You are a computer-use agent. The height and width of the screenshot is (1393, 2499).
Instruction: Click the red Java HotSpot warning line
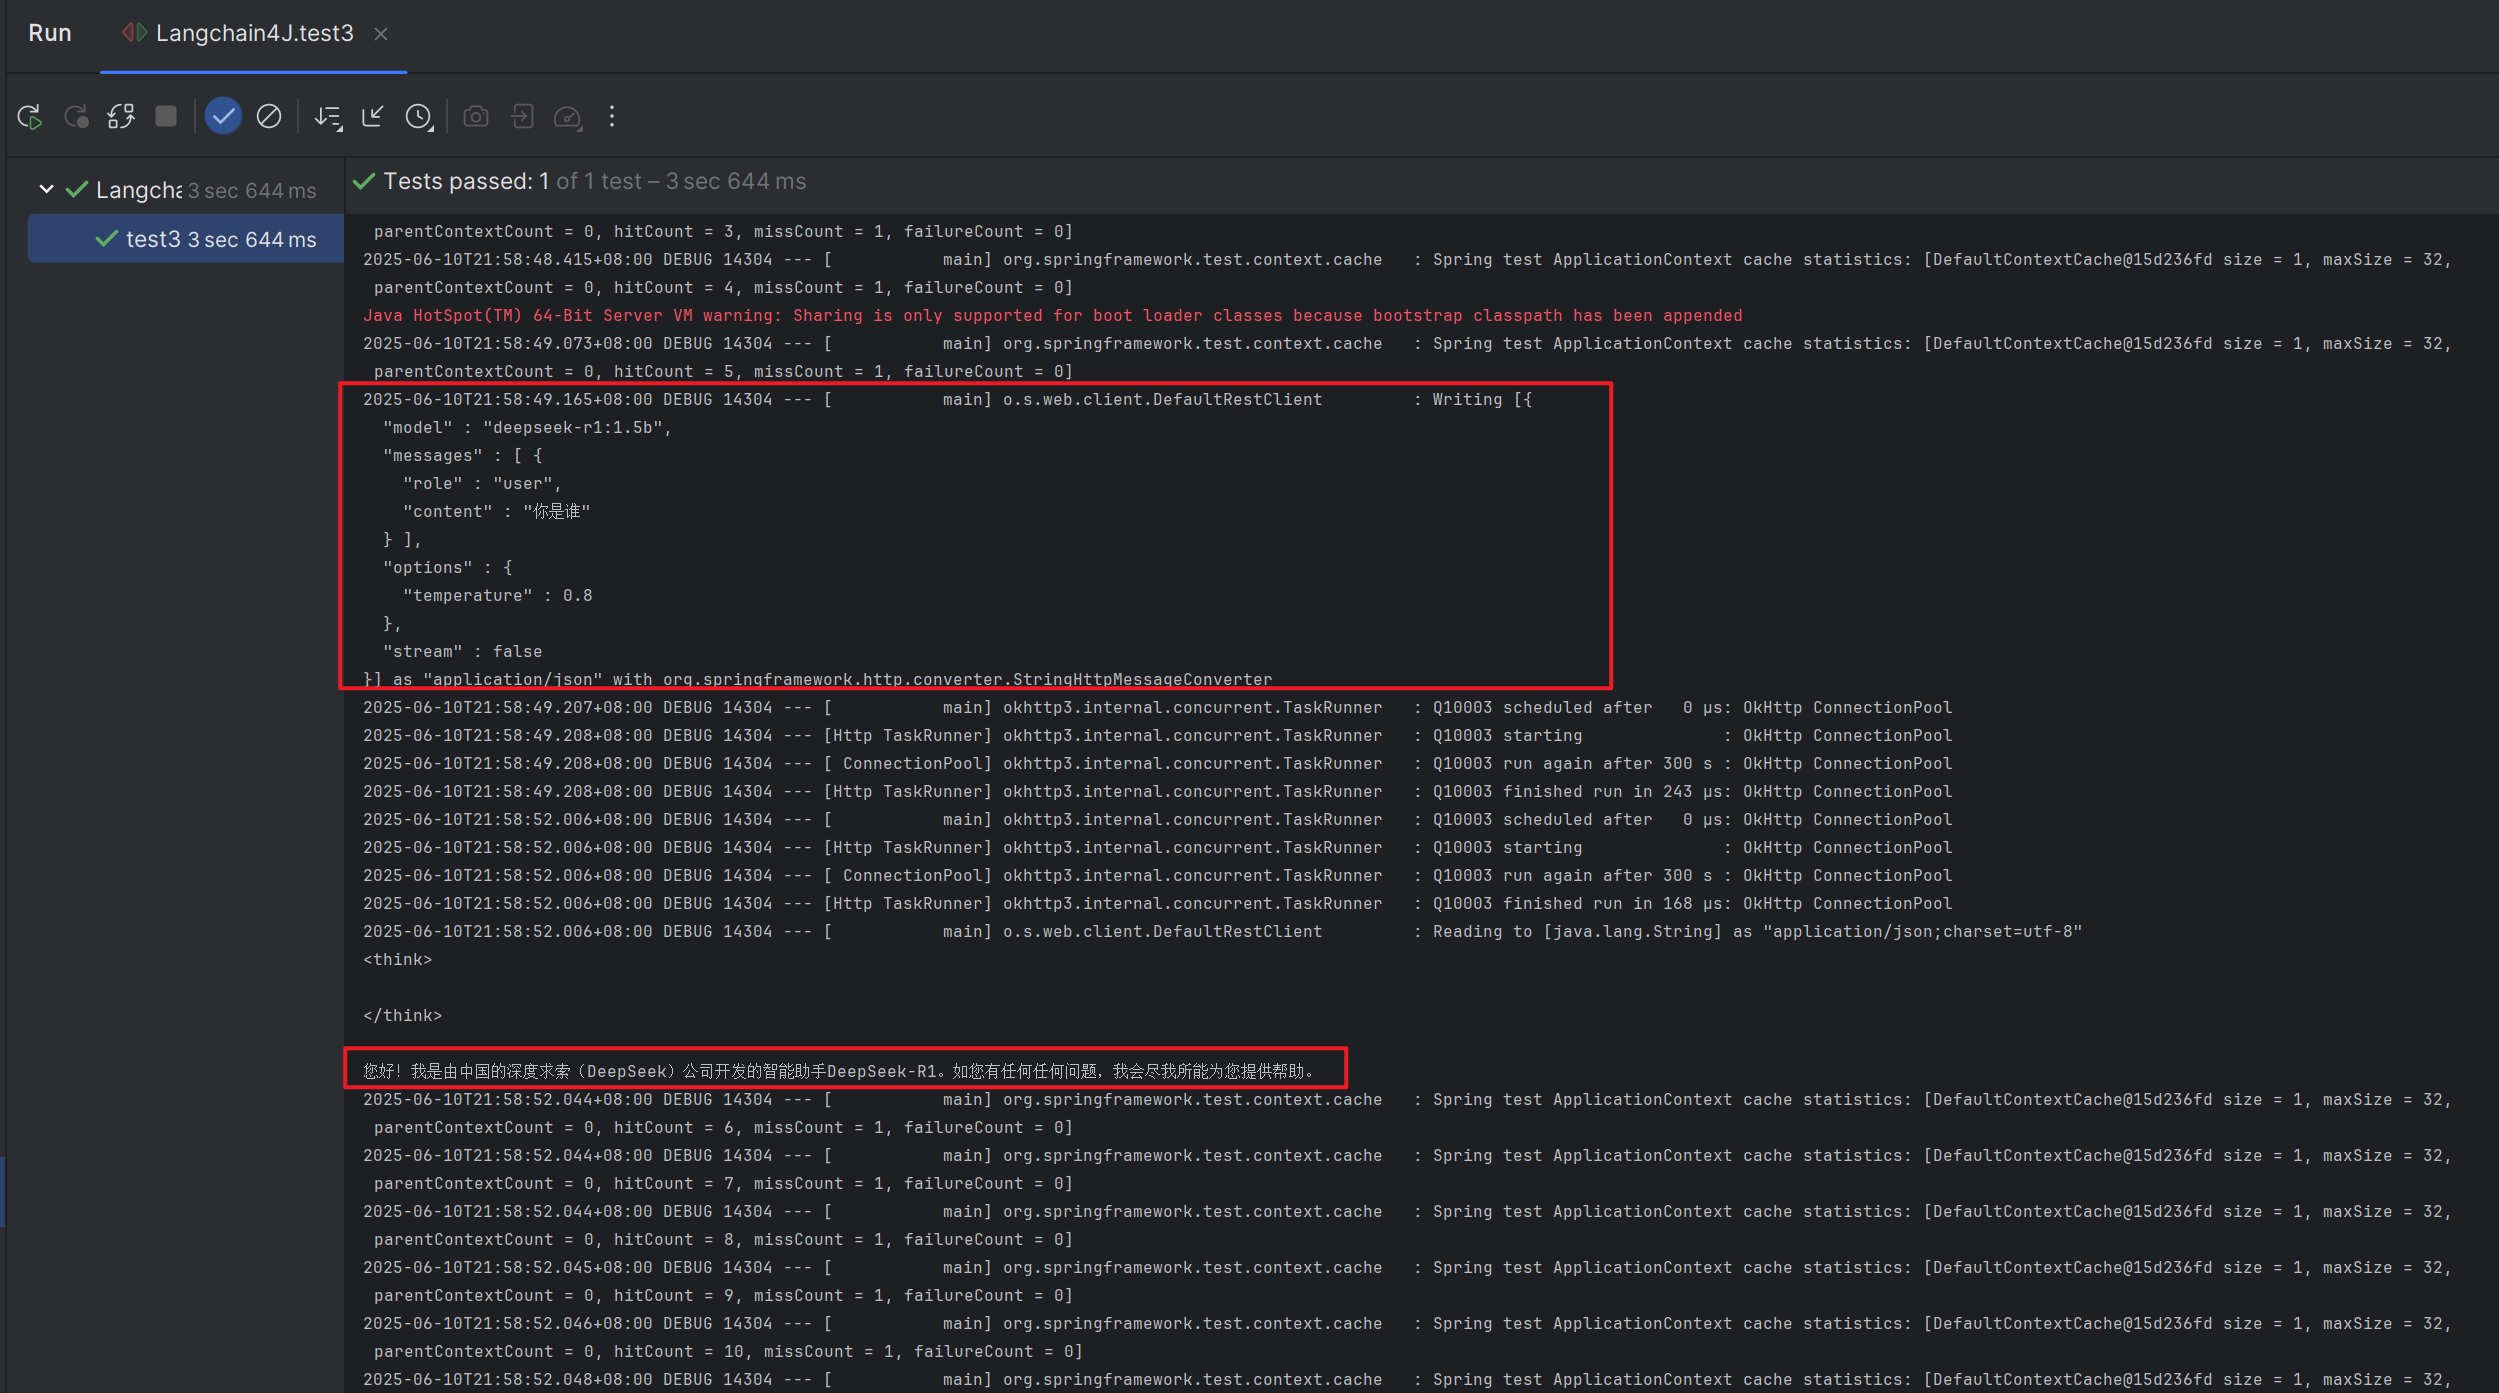coord(1052,316)
